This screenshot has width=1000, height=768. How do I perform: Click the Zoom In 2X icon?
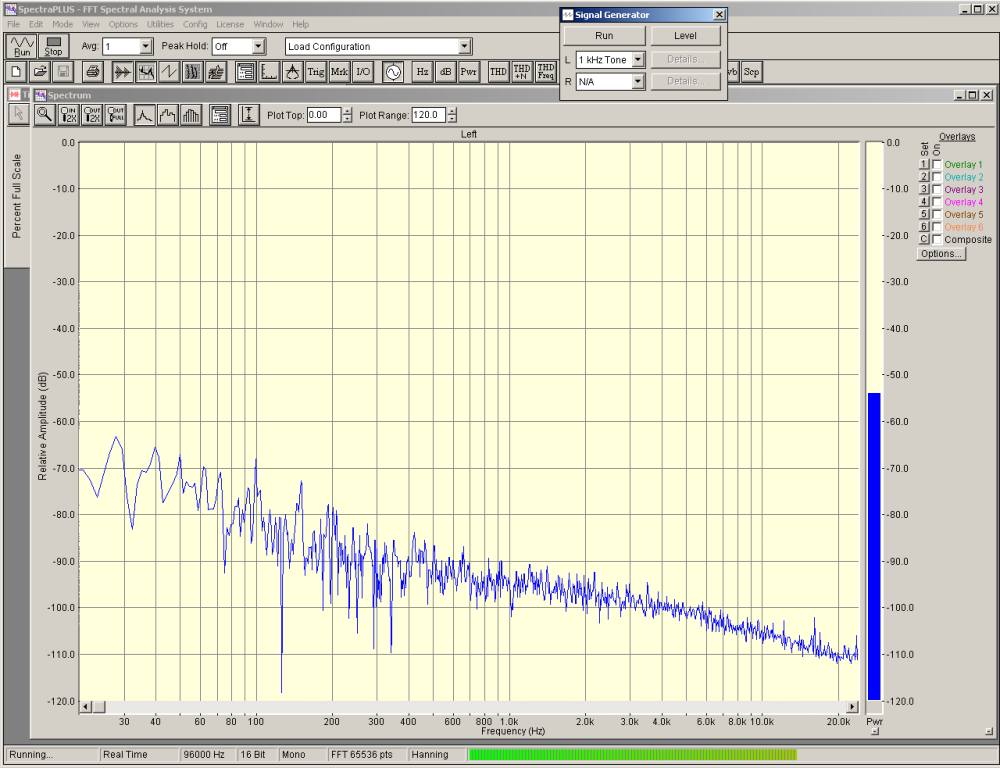69,115
